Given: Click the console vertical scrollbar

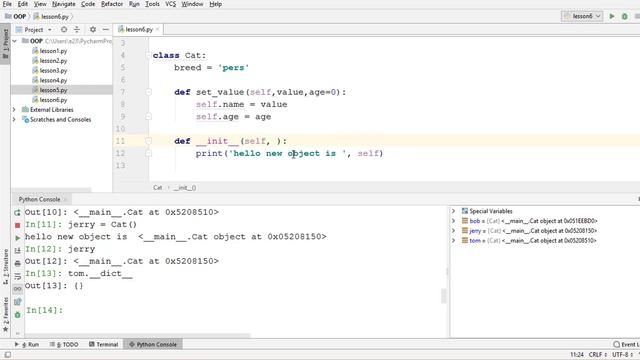Looking at the screenshot, I should click(x=444, y=296).
